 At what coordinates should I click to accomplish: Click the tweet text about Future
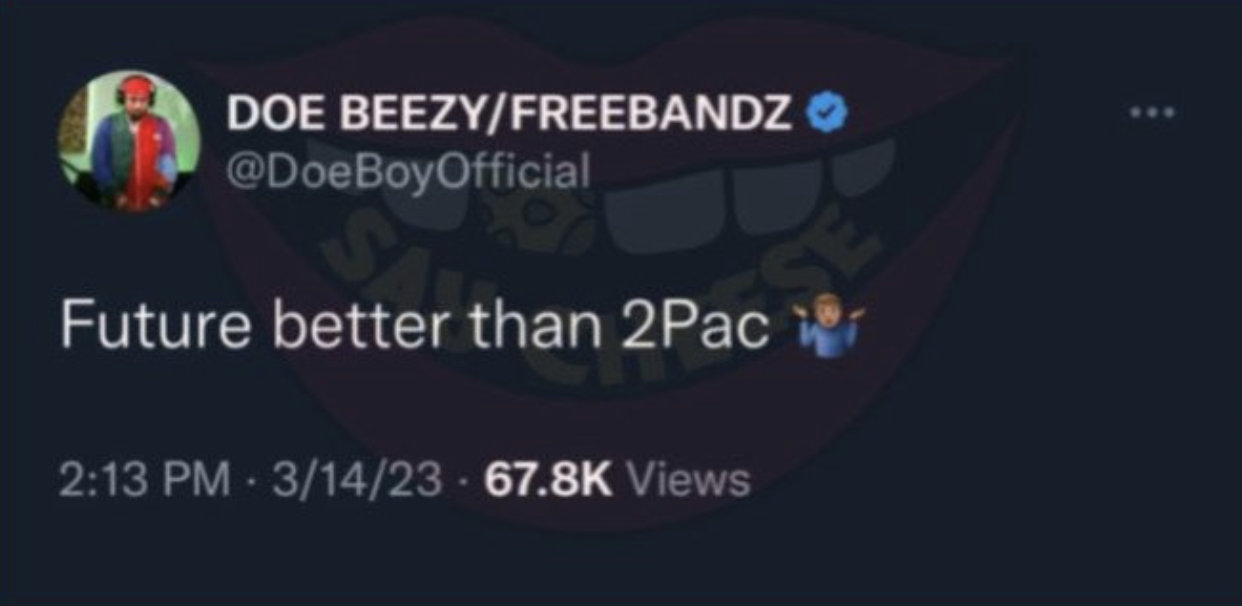459,329
